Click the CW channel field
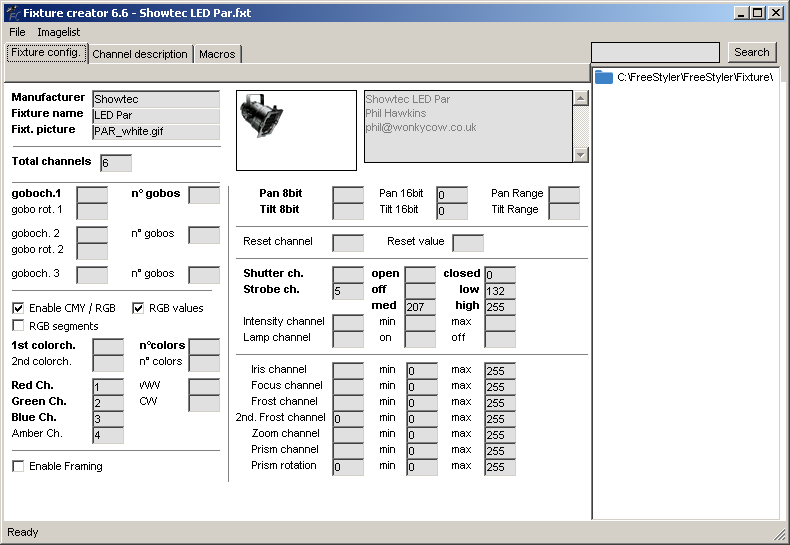This screenshot has height=545, width=790. click(x=205, y=402)
